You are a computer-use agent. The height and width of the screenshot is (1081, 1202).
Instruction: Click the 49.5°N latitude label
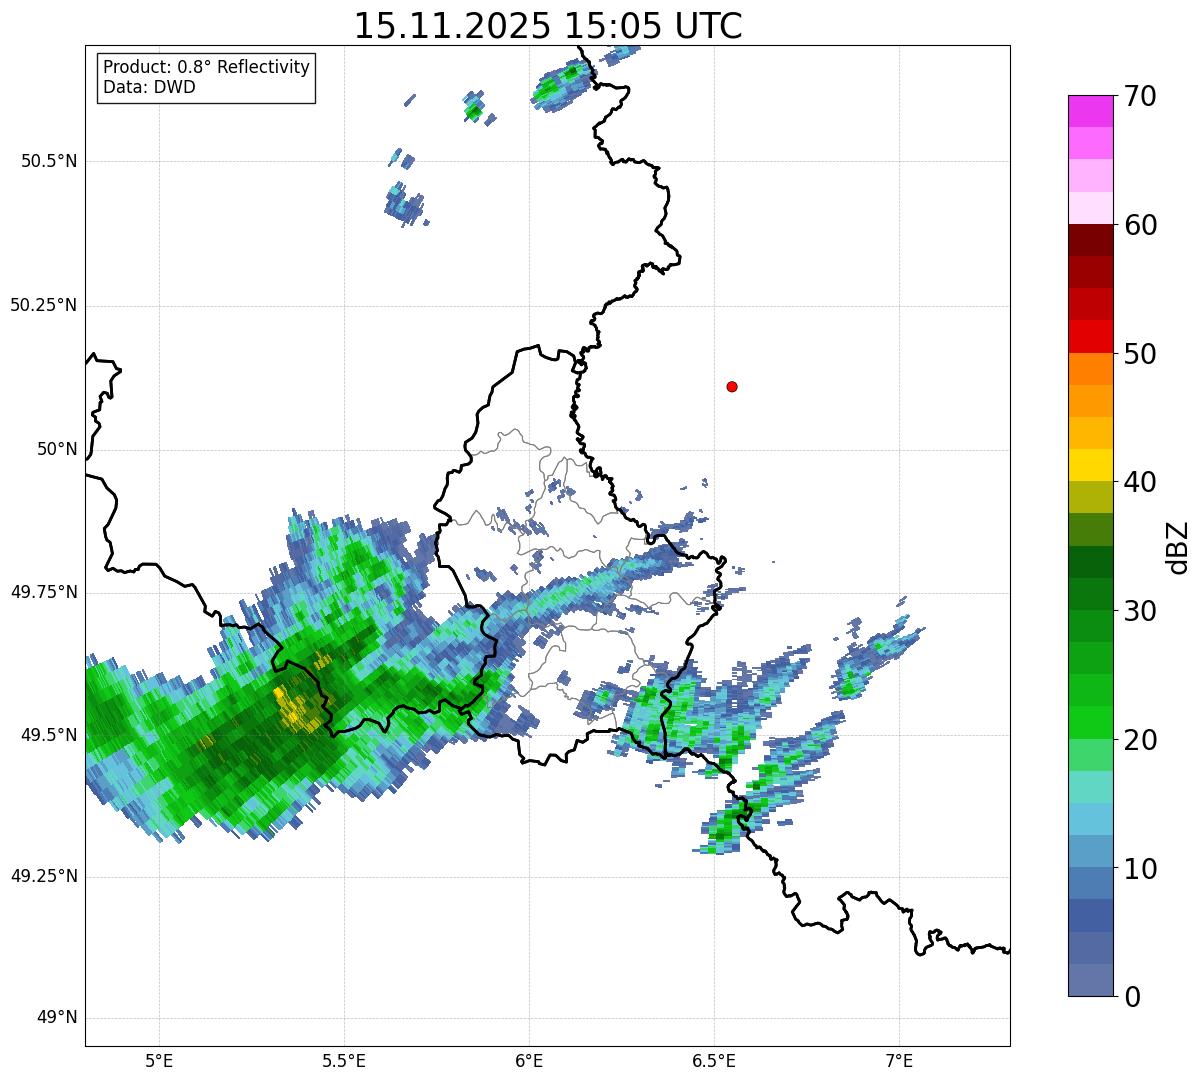(50, 735)
